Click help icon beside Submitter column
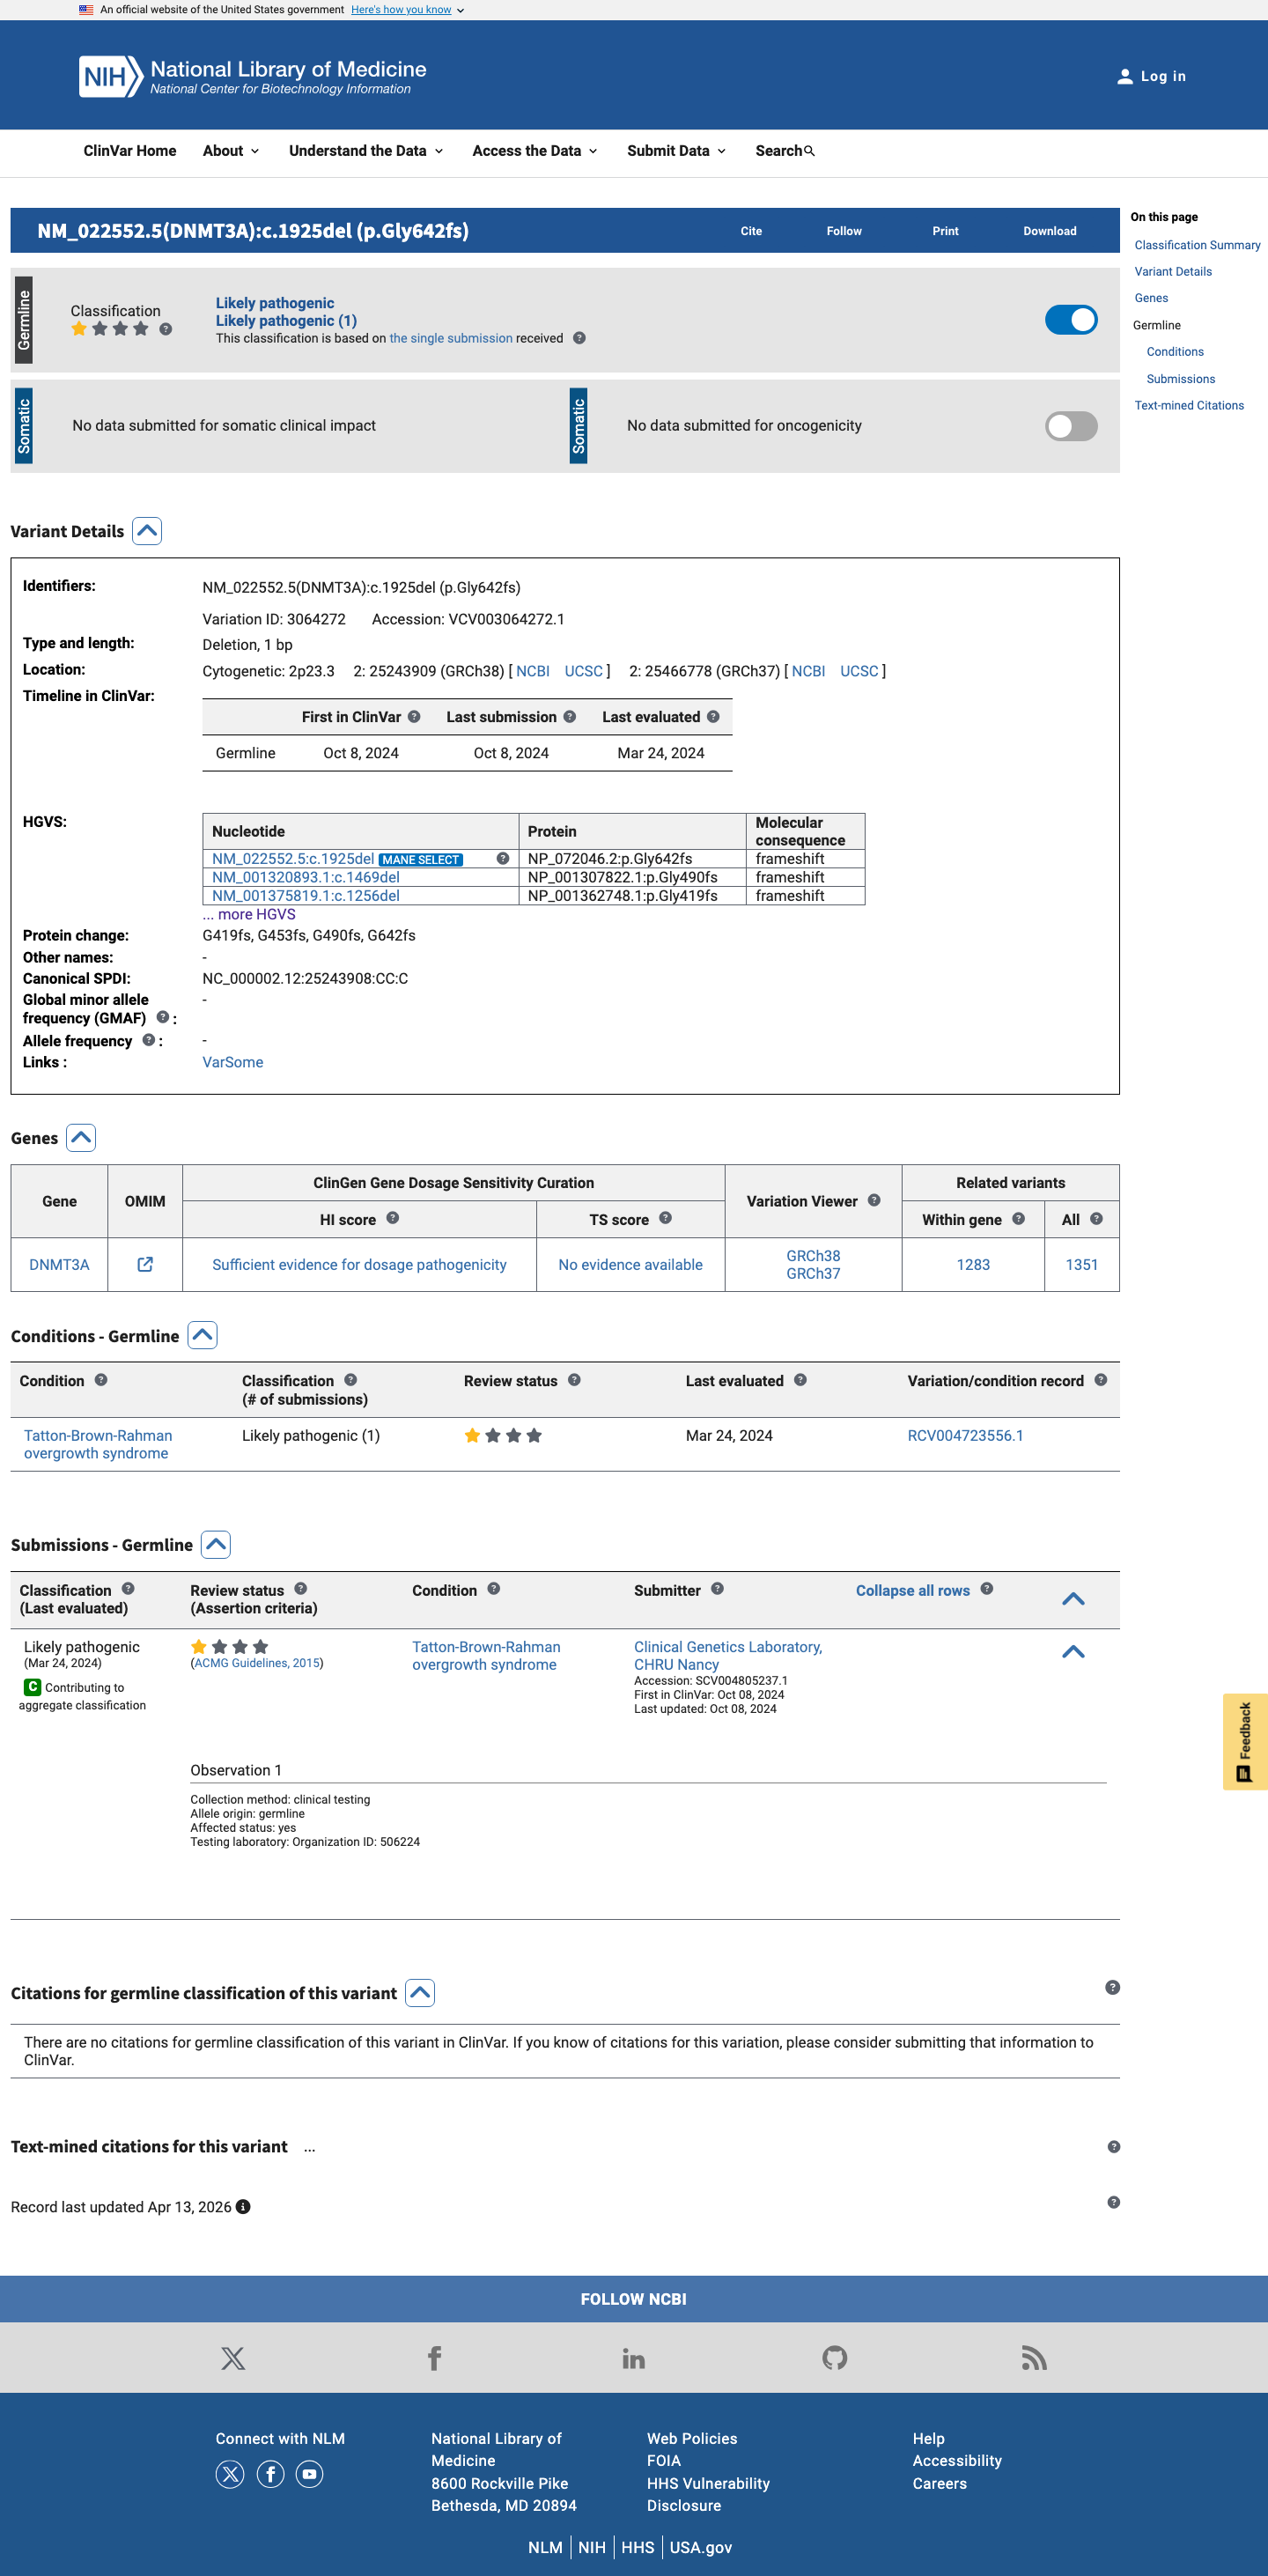Viewport: 1268px width, 2576px height. pos(717,1589)
